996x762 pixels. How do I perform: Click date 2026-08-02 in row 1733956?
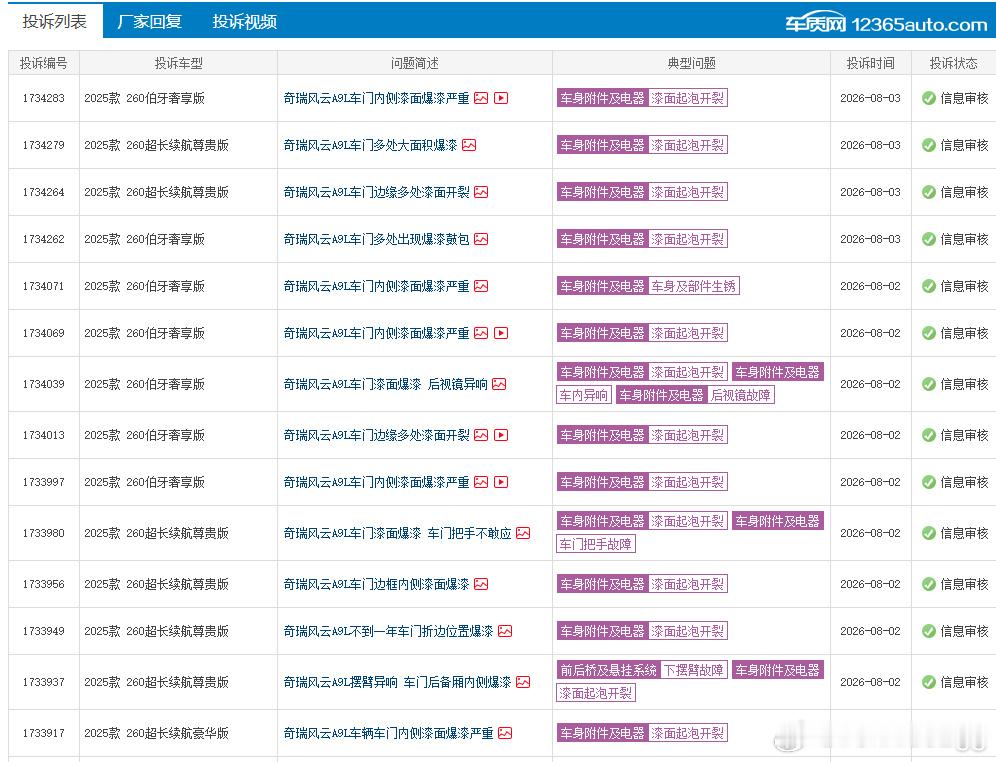coord(870,584)
